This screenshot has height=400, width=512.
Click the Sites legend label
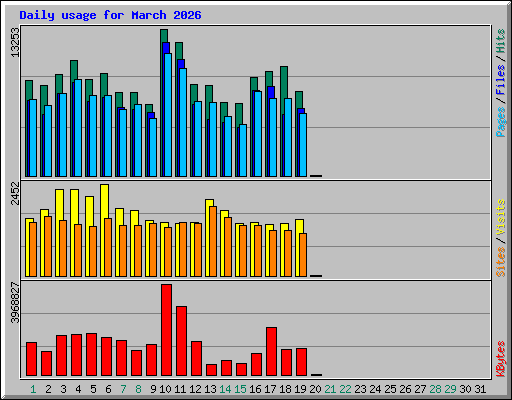coord(500,262)
